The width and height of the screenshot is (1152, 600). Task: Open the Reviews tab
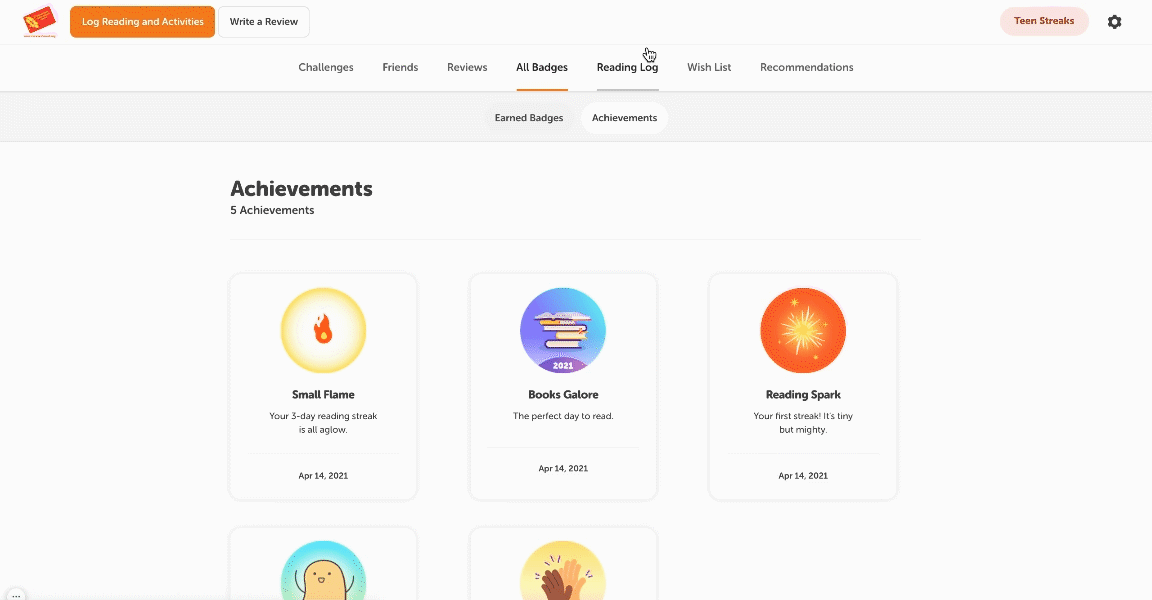(467, 68)
